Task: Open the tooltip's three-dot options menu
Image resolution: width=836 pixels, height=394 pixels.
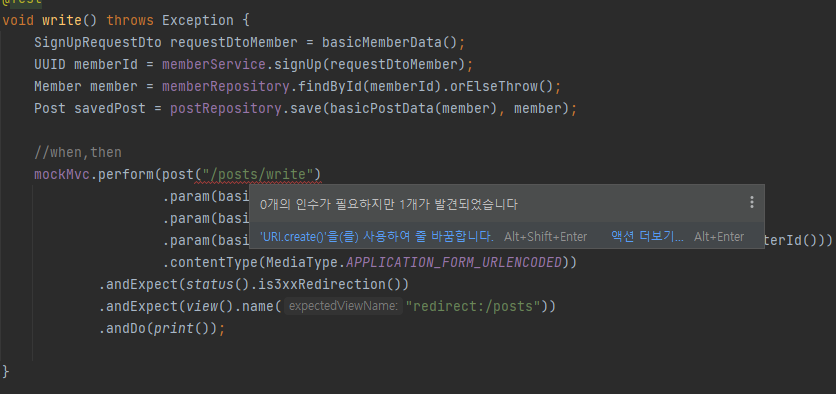Action: tap(752, 202)
